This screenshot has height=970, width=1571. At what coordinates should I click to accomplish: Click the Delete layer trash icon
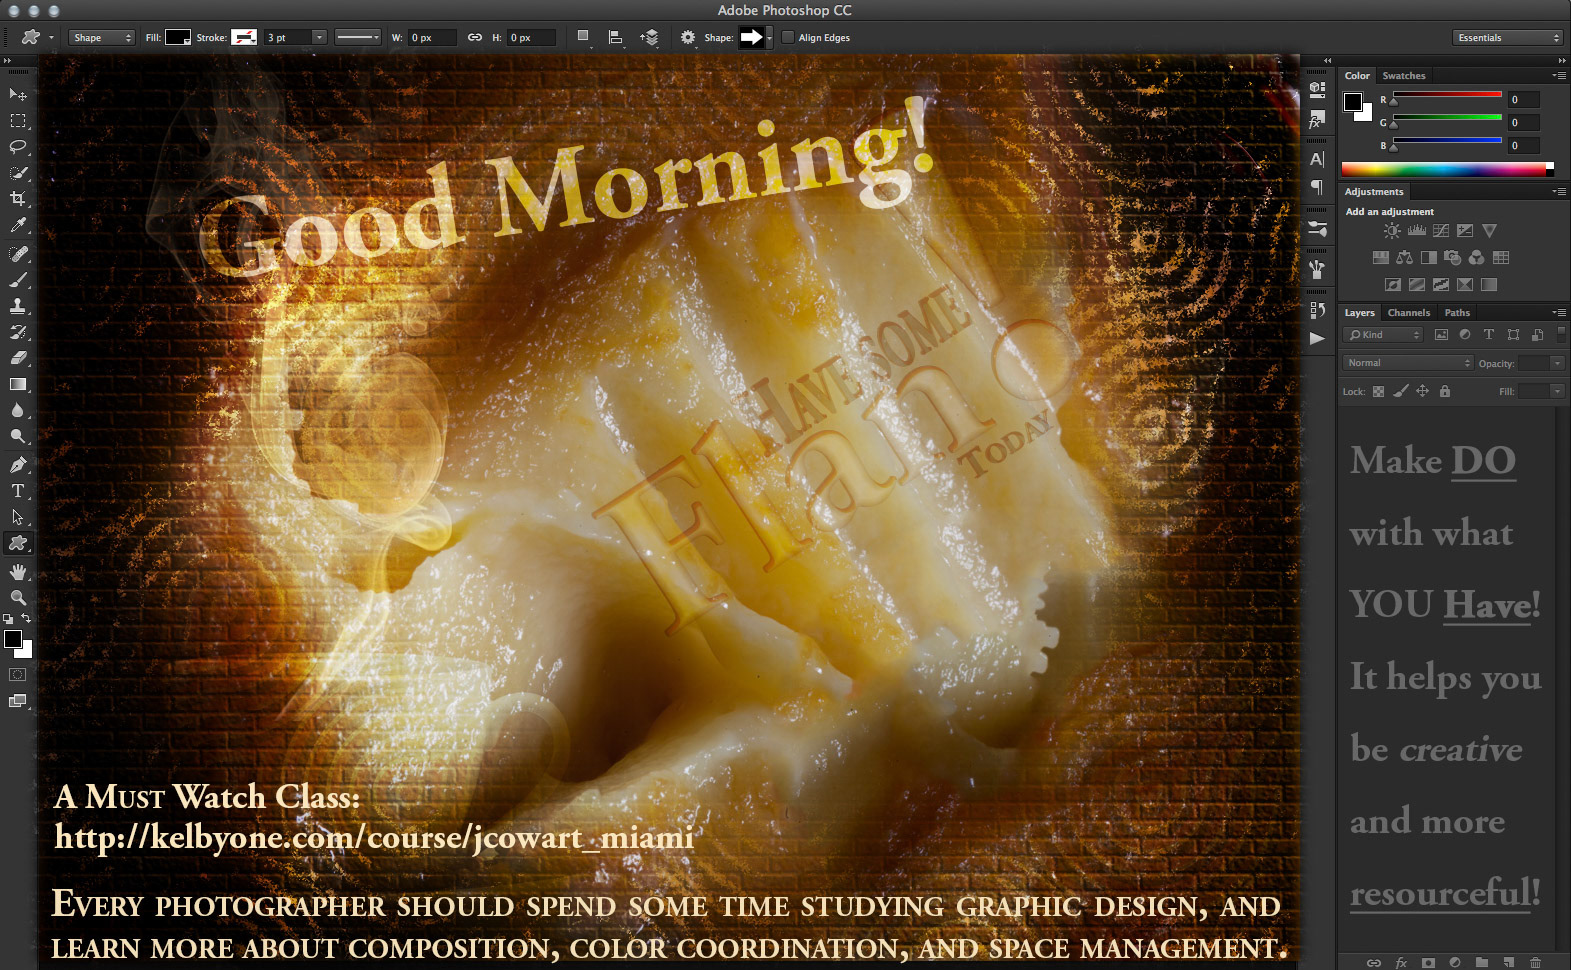1535,963
